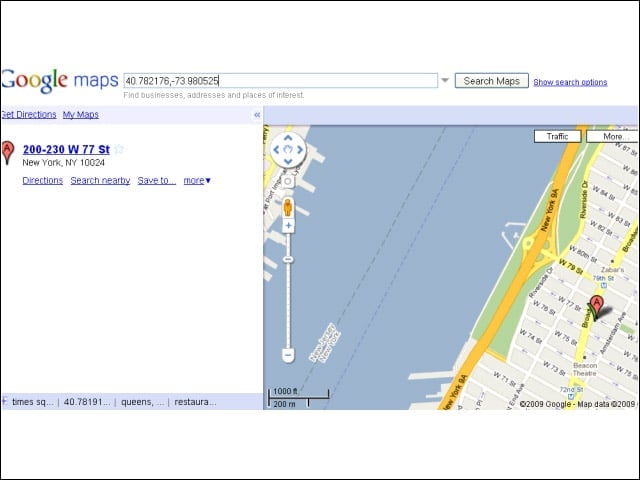Viewport: 640px width, 480px height.
Task: Toggle the Traffic layer button
Action: pos(558,136)
